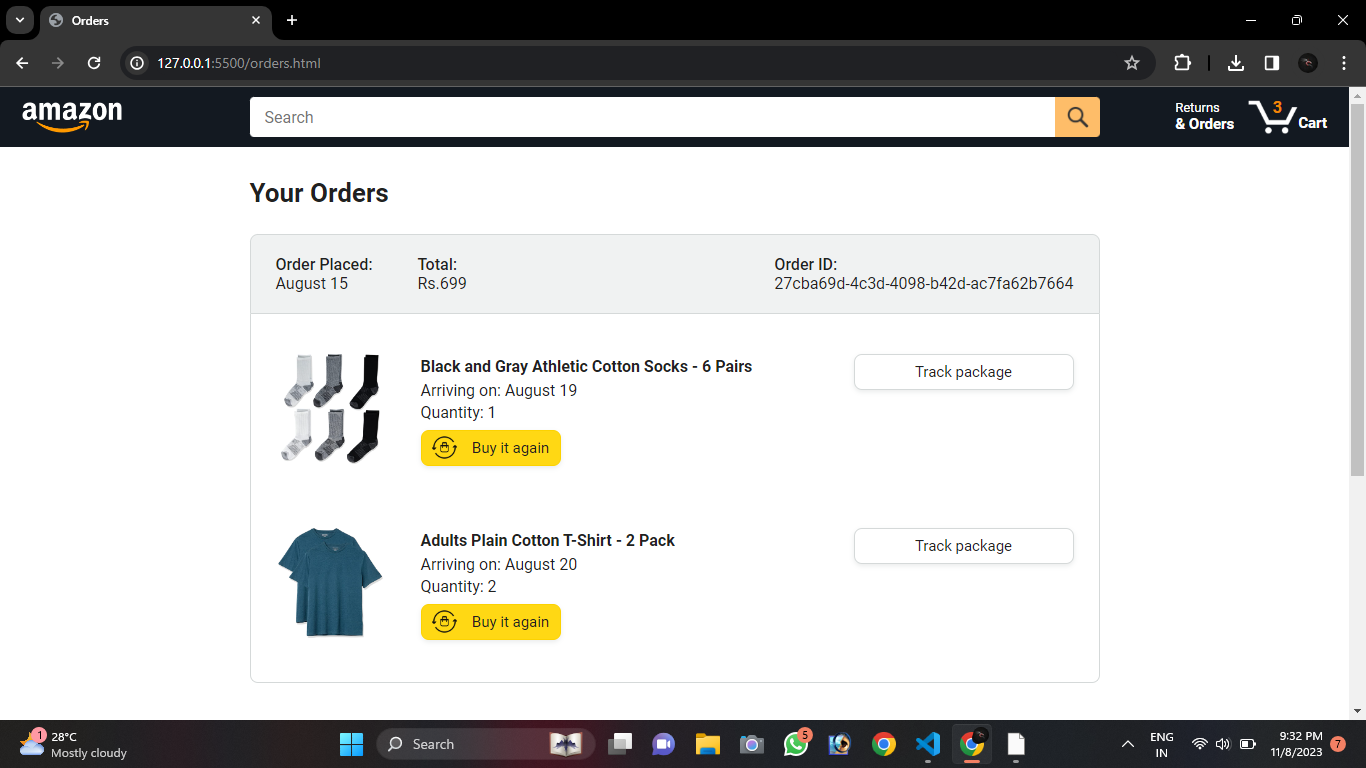The height and width of the screenshot is (768, 1366).
Task: Expand hidden system tray icons
Action: [x=1128, y=744]
